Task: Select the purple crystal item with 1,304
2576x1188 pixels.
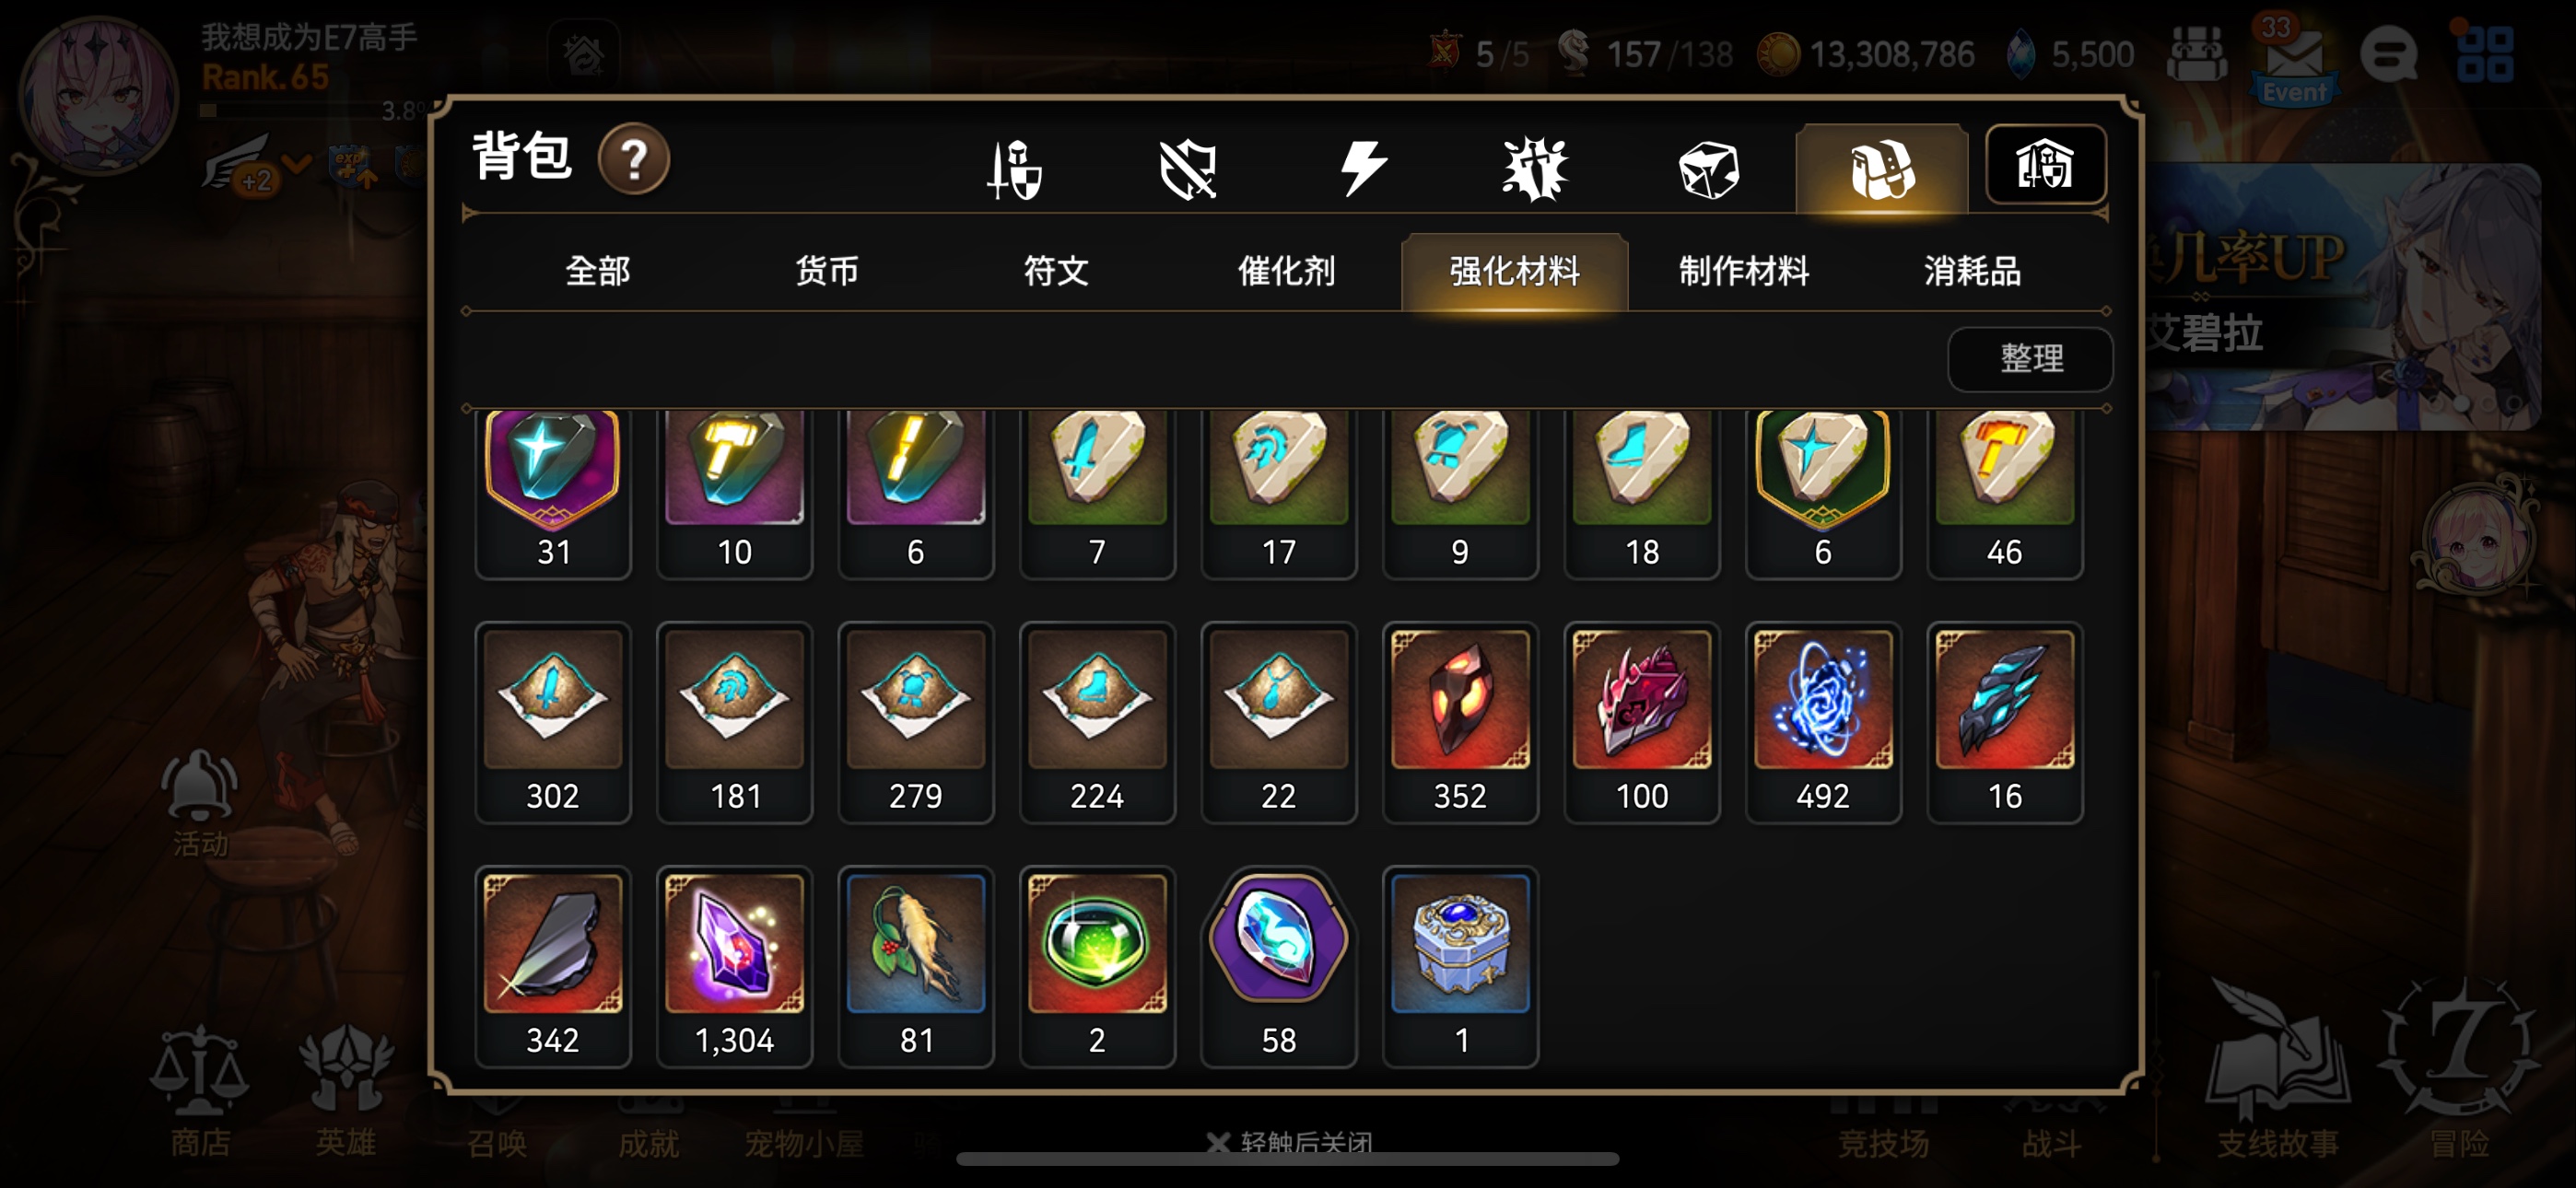Action: point(734,966)
